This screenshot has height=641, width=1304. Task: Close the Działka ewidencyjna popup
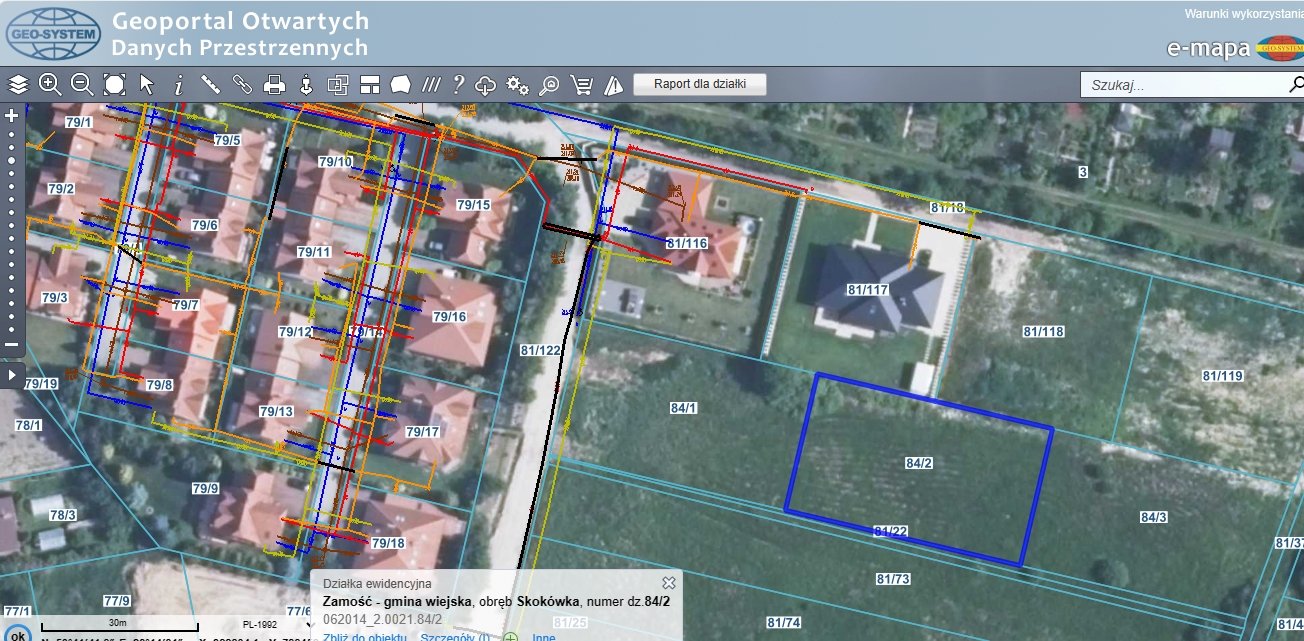(x=669, y=582)
